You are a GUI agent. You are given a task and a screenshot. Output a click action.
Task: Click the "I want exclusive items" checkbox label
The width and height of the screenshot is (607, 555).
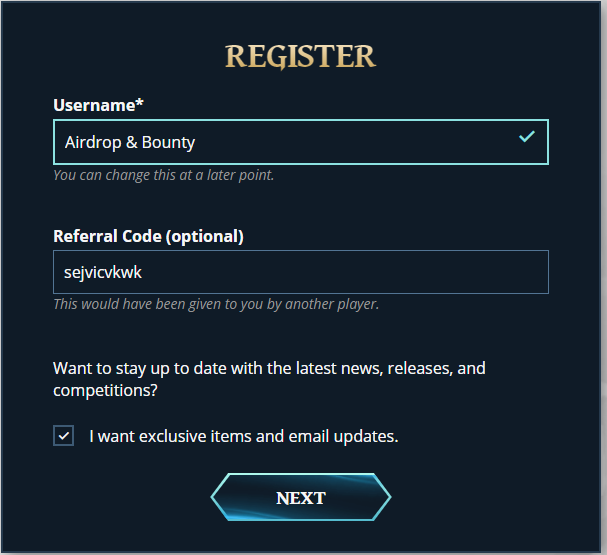[x=243, y=436]
